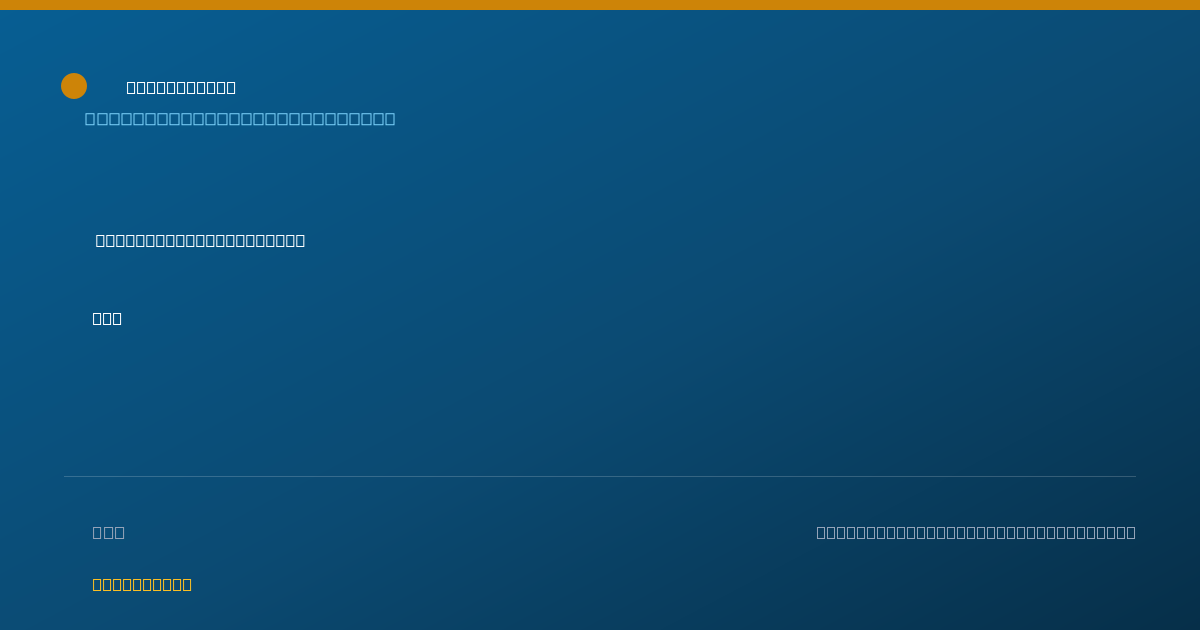This screenshot has height=630, width=1200.
Task: Click the light blue subtitle line
Action: 240,119
